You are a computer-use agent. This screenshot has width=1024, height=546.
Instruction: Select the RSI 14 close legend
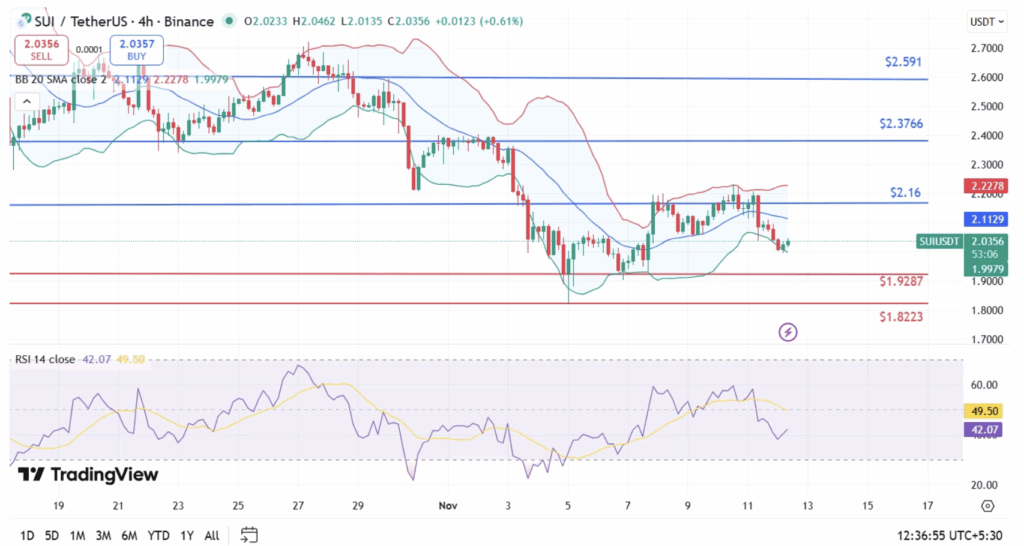45,358
